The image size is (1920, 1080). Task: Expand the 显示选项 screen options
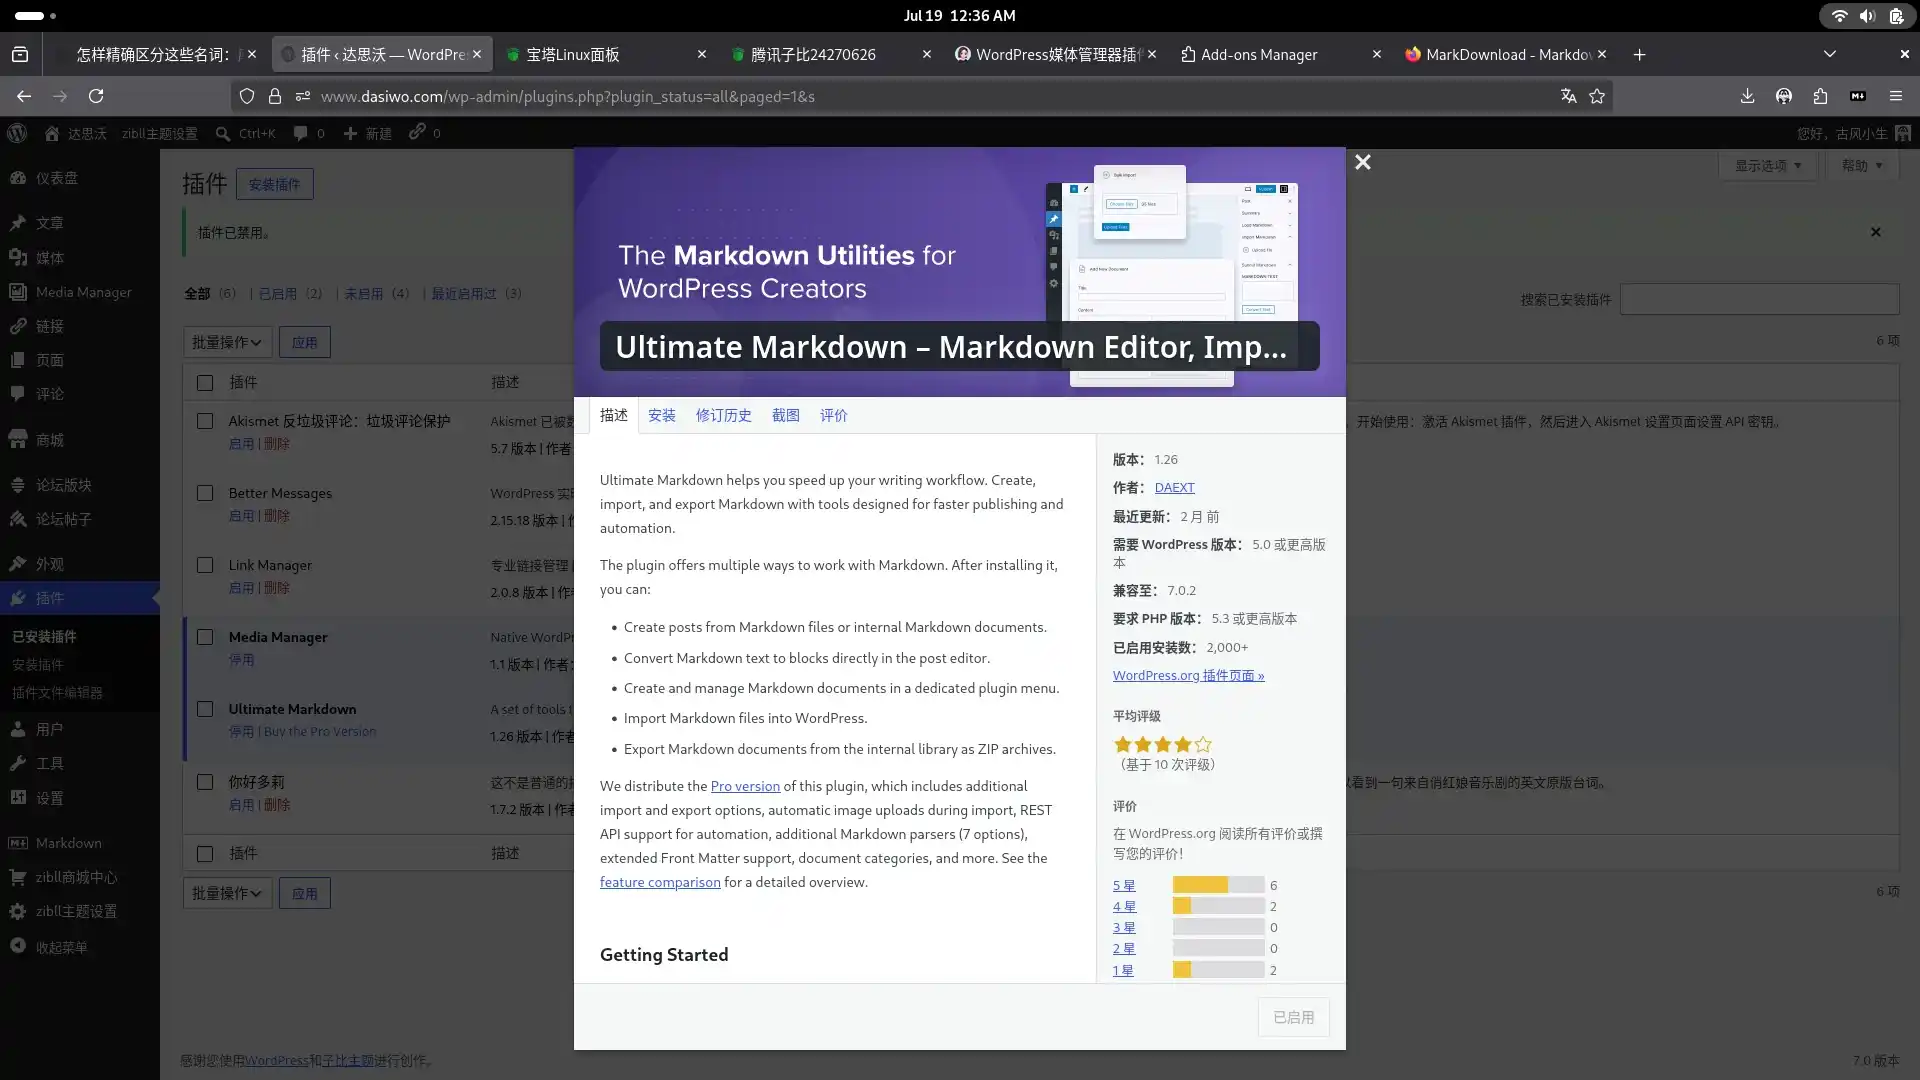1768,165
